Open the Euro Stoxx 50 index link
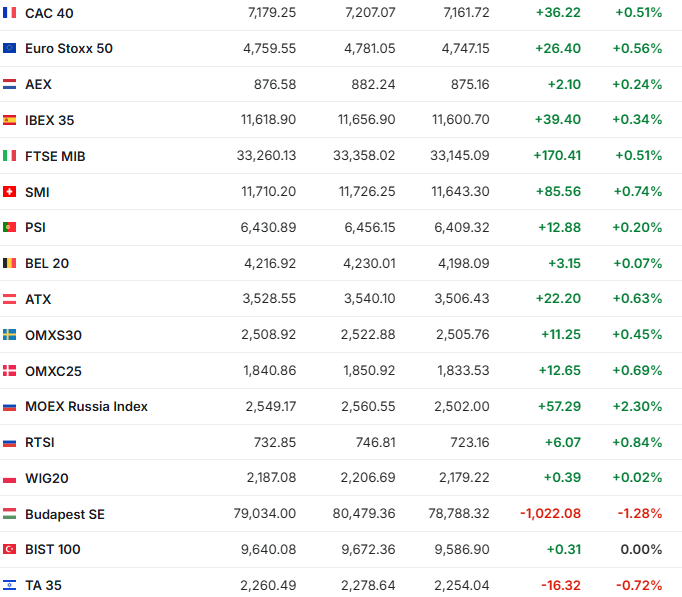The width and height of the screenshot is (682, 597). pos(69,48)
